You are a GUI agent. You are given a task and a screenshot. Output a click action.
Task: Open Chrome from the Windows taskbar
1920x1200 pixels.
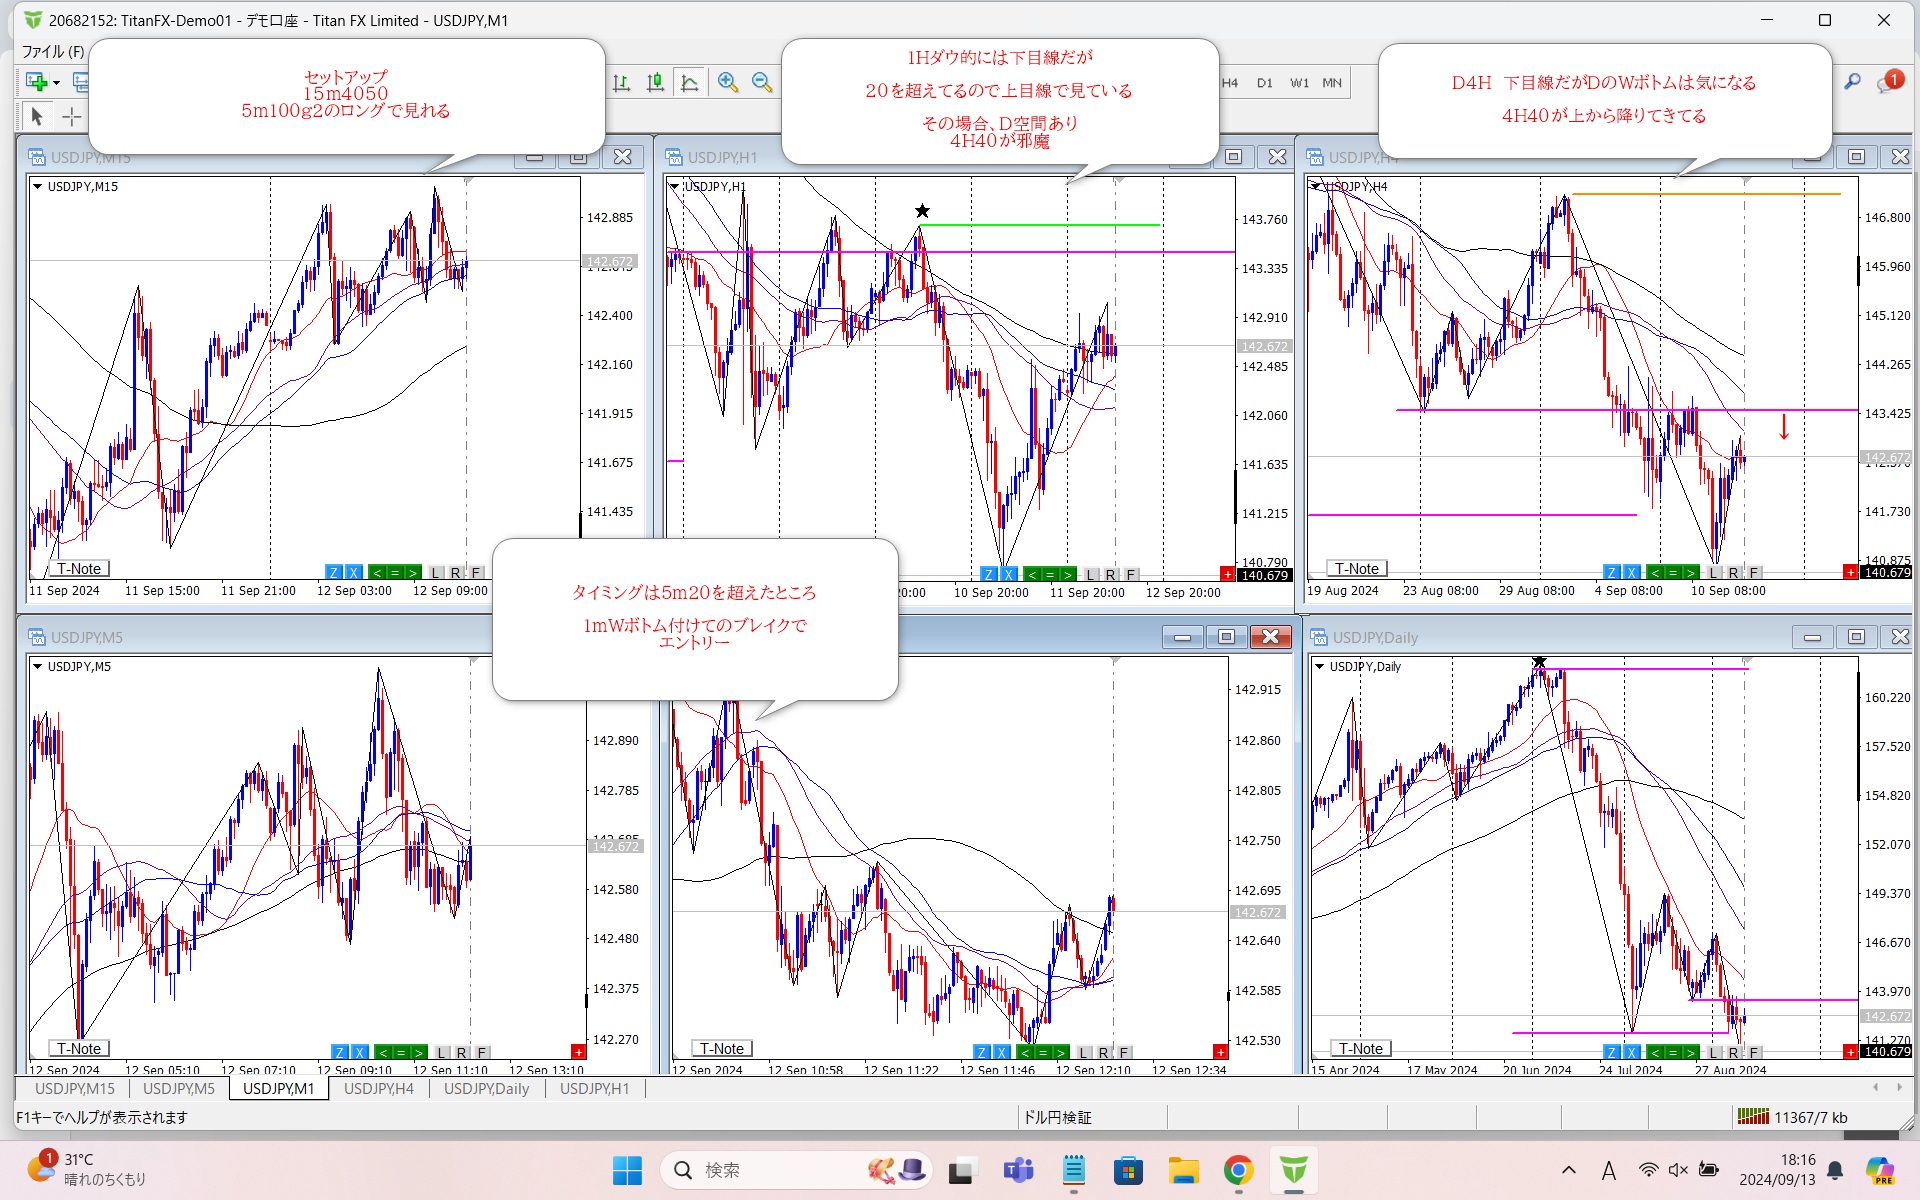tap(1238, 1170)
